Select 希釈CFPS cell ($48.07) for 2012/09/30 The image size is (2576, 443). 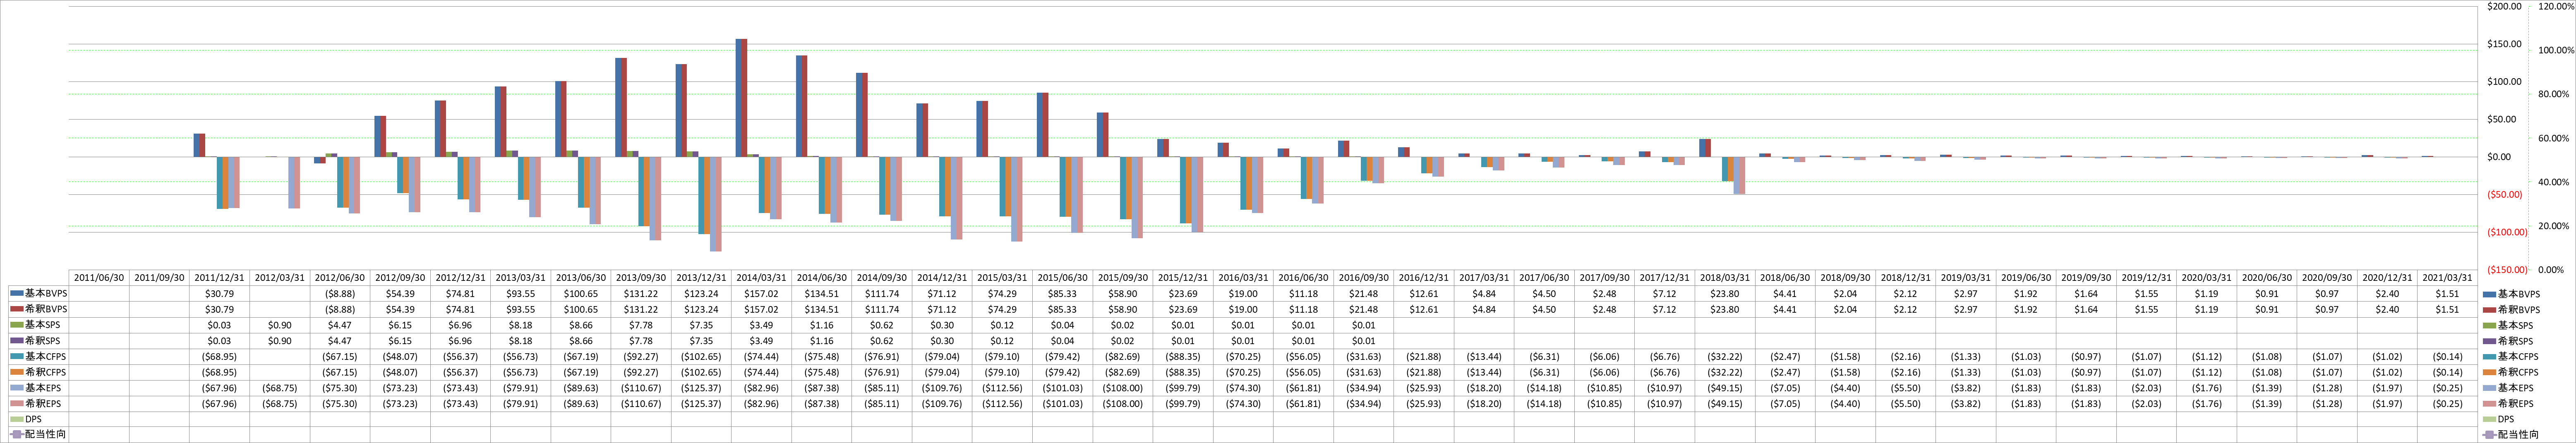(400, 372)
